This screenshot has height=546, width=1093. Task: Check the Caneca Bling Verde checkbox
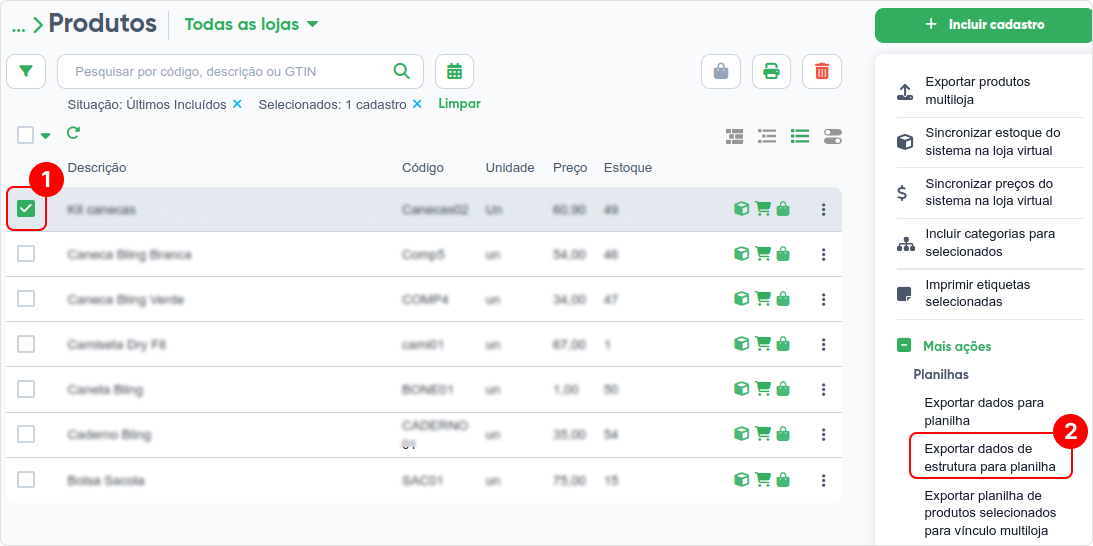(x=26, y=298)
